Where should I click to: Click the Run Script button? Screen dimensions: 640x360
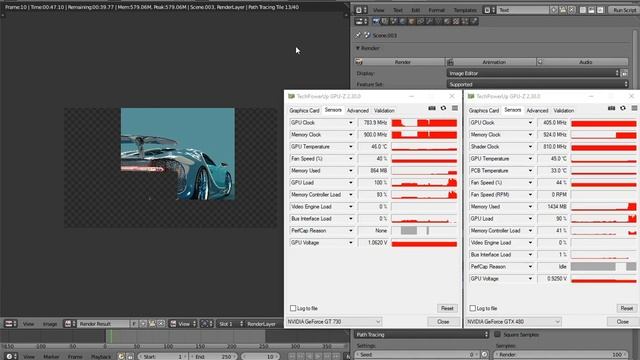624,10
